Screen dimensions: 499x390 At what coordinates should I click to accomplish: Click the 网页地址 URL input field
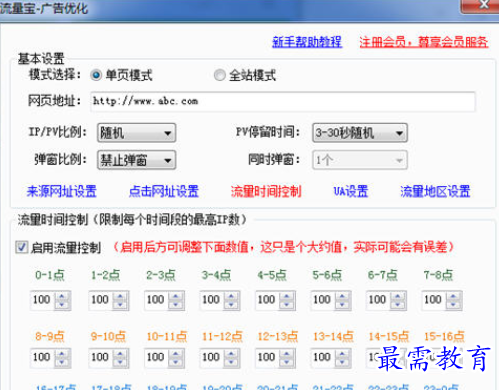tap(283, 102)
